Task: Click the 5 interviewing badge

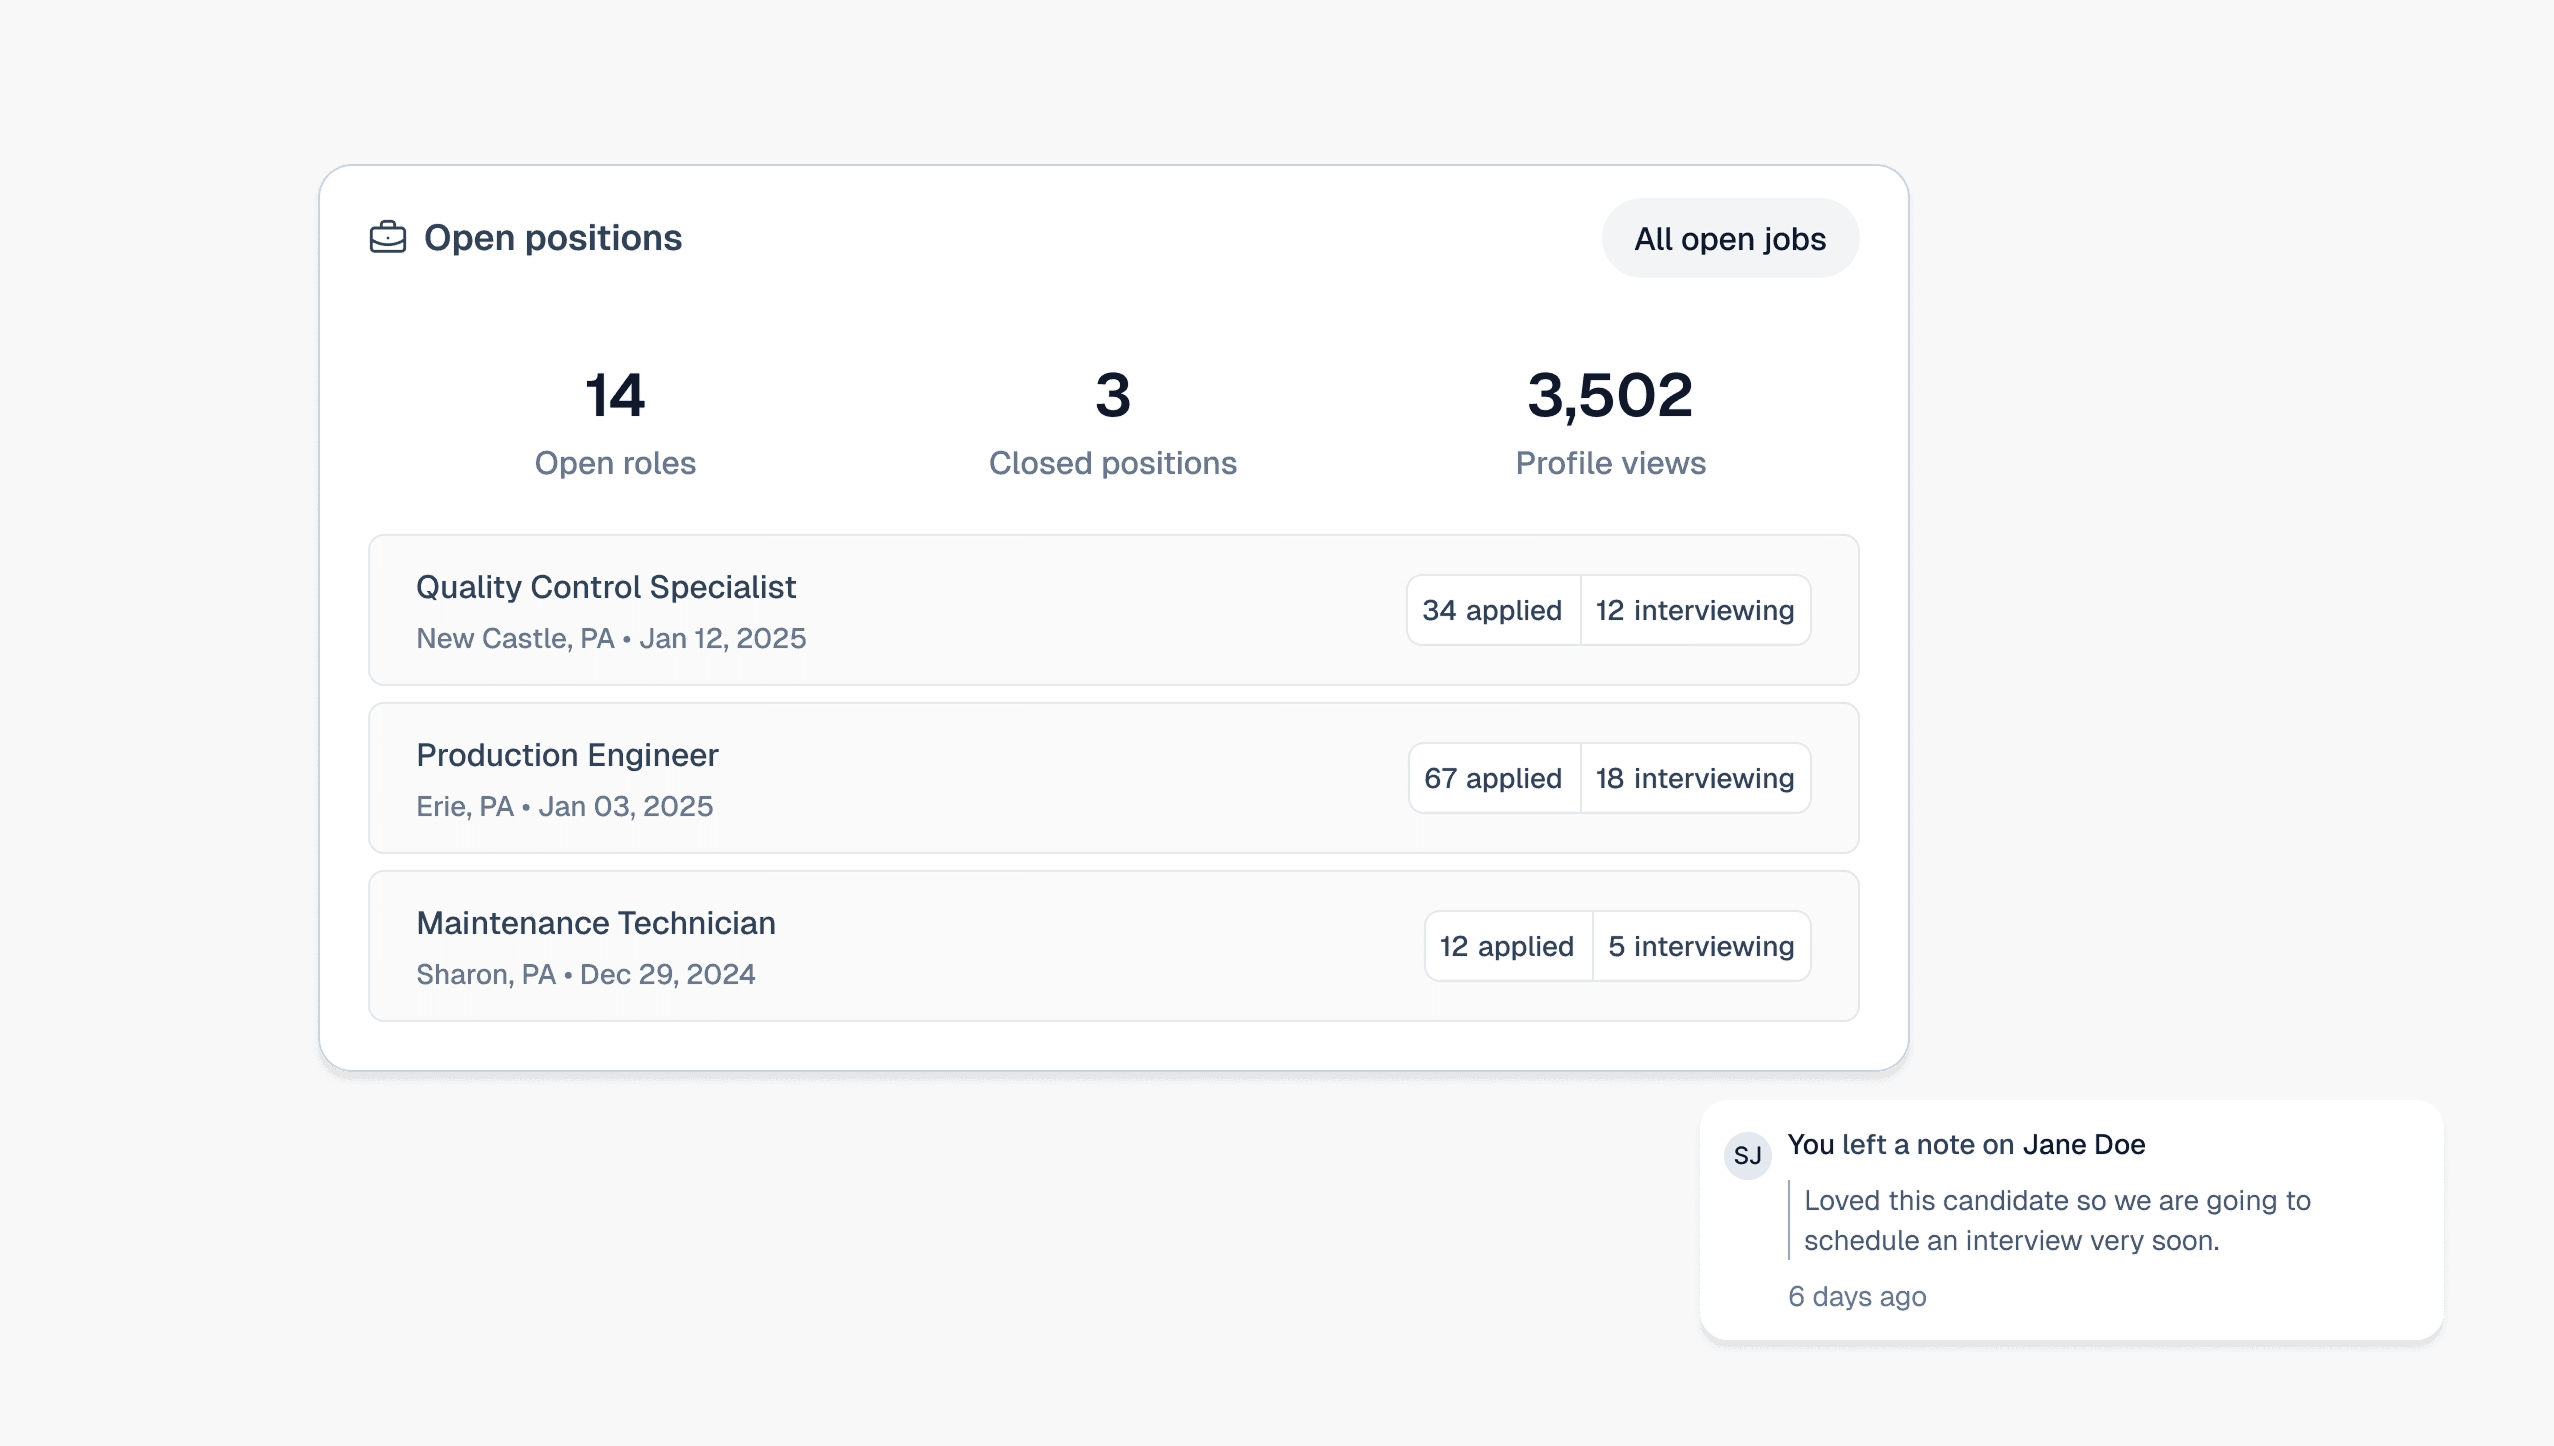Action: 1700,946
